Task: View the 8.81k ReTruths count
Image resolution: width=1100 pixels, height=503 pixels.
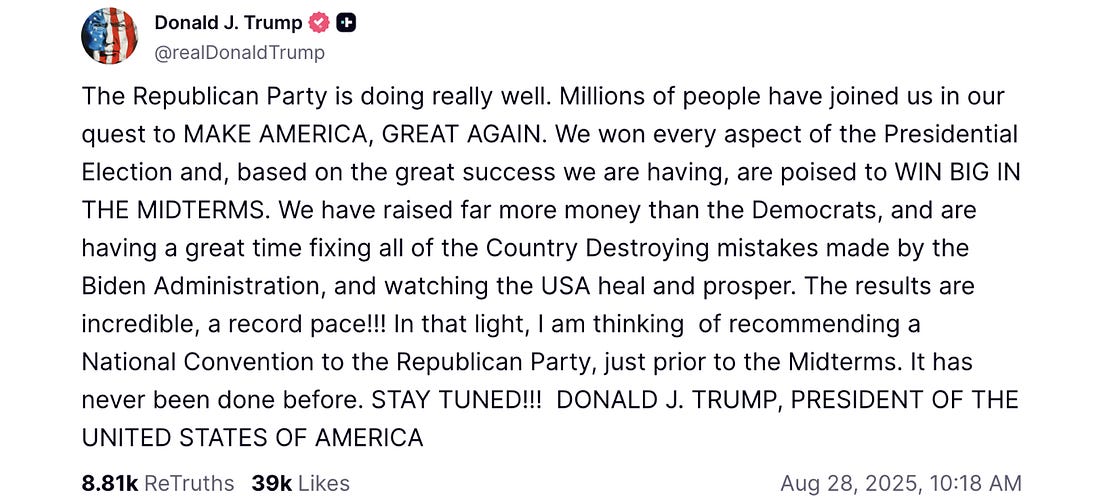Action: coord(110,483)
